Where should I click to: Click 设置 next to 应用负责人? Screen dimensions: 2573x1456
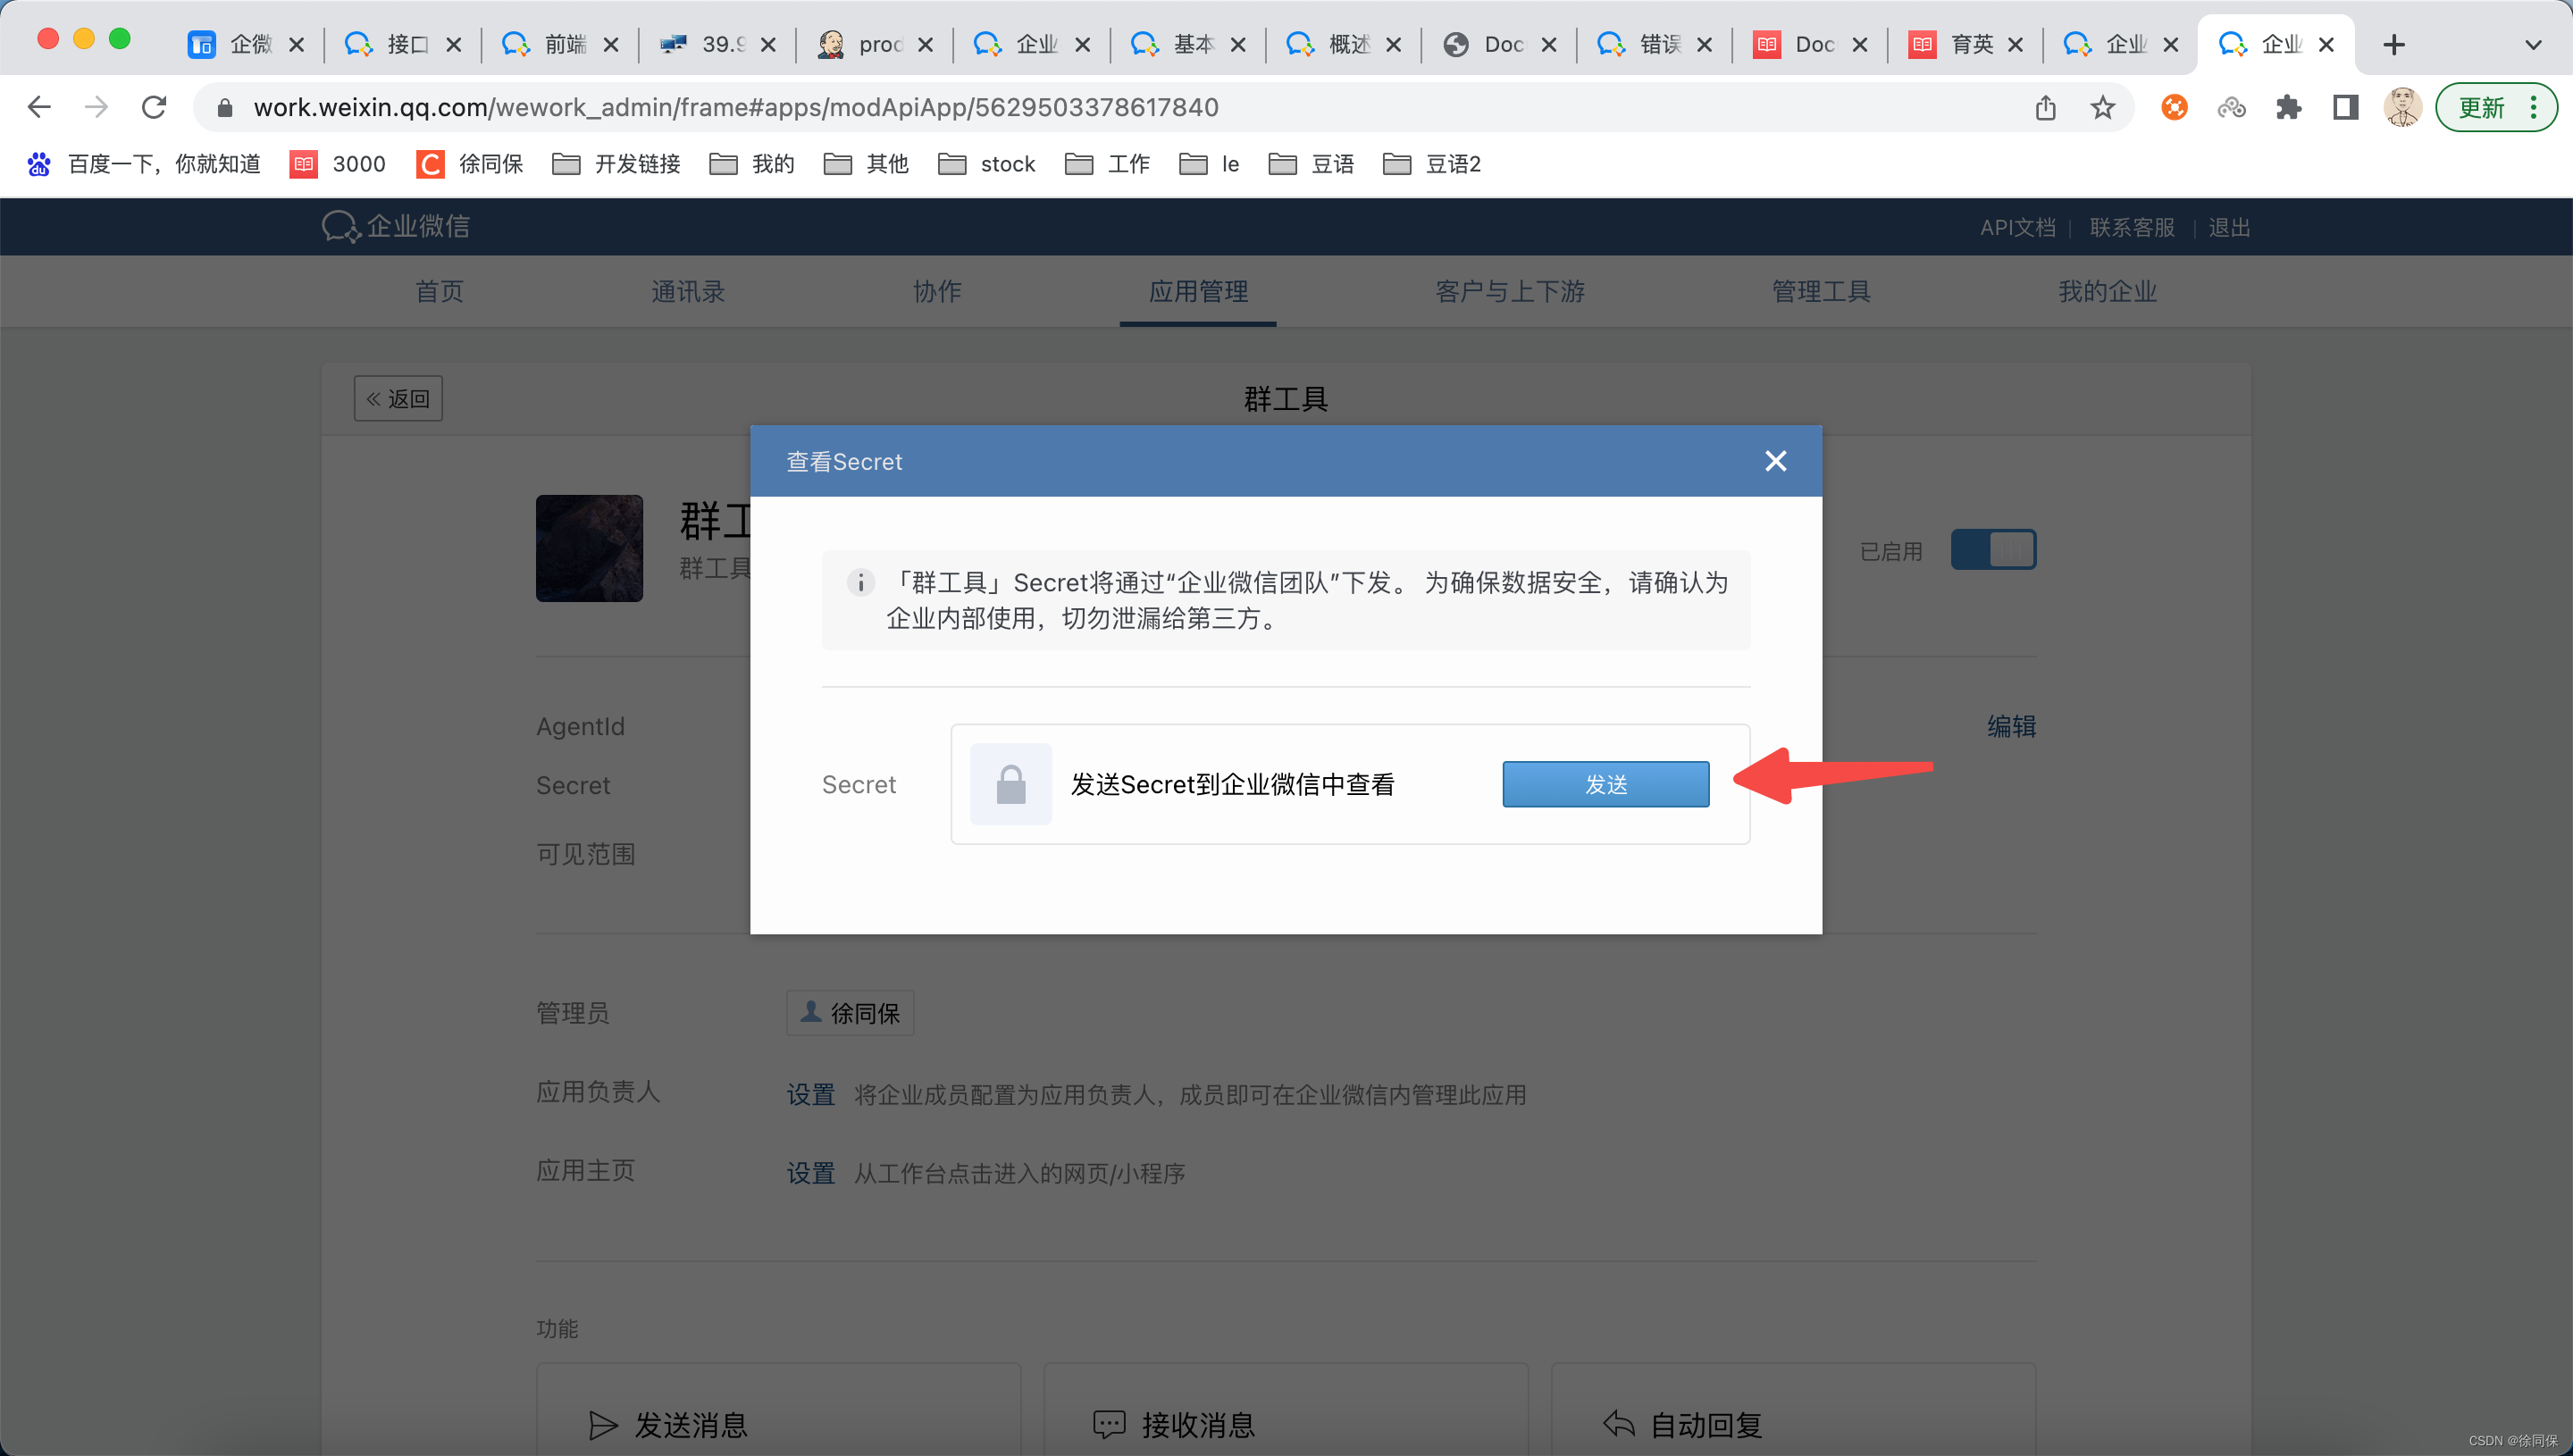pos(810,1094)
